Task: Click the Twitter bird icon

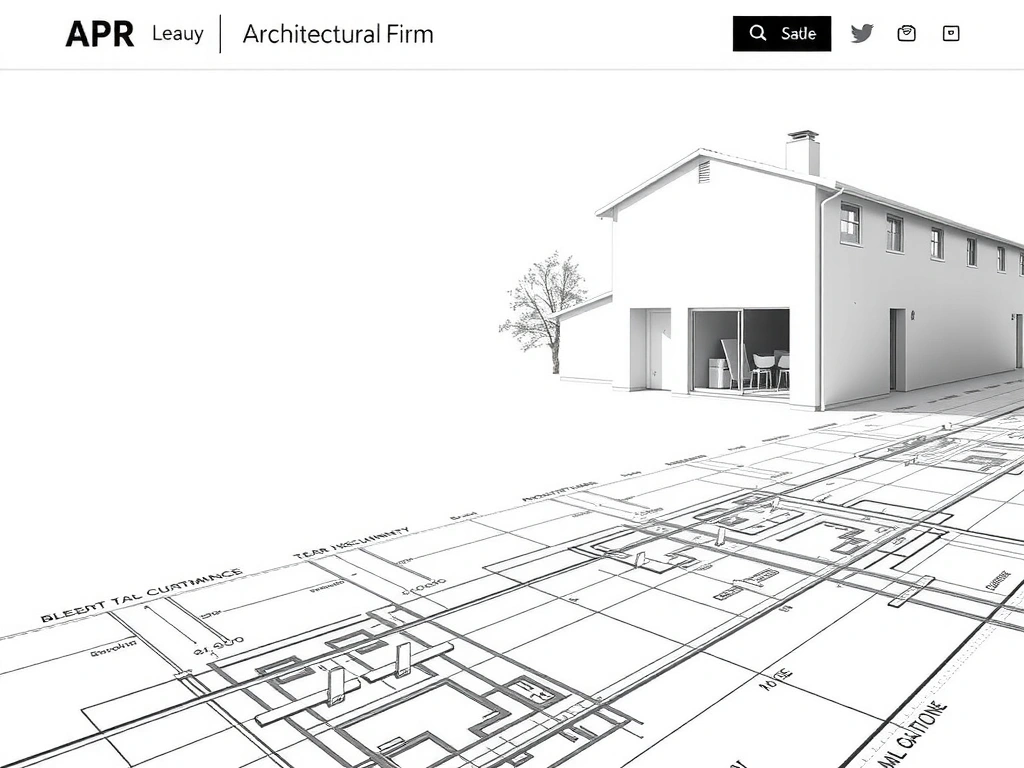Action: point(861,33)
